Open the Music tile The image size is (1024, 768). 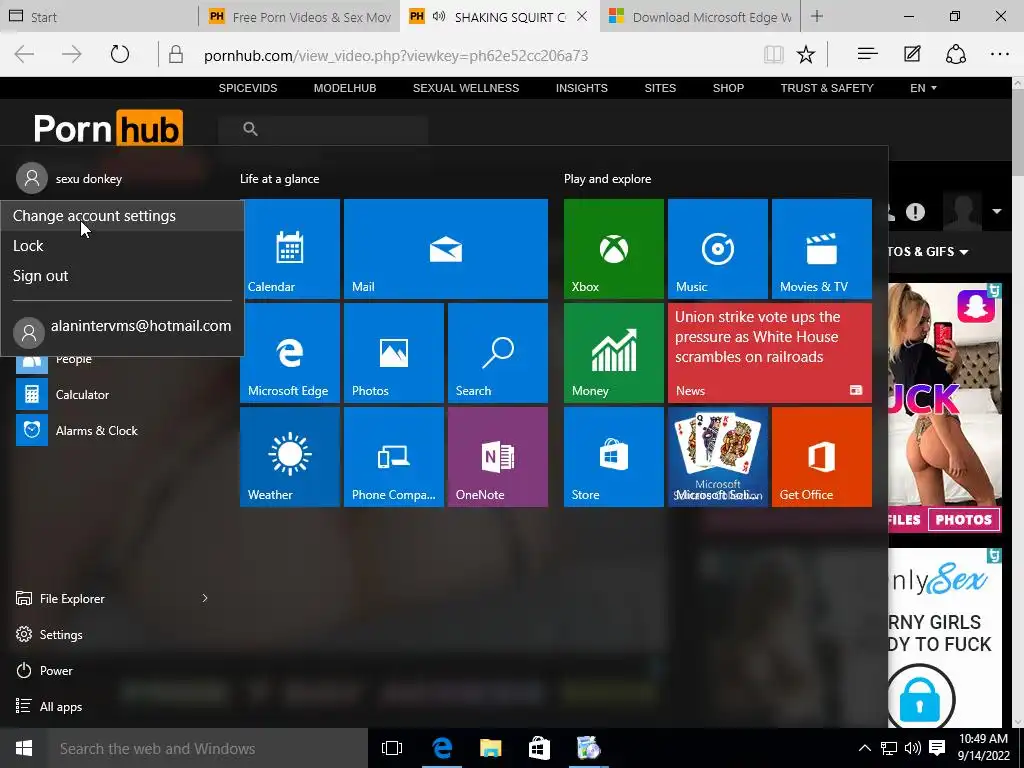tap(718, 249)
